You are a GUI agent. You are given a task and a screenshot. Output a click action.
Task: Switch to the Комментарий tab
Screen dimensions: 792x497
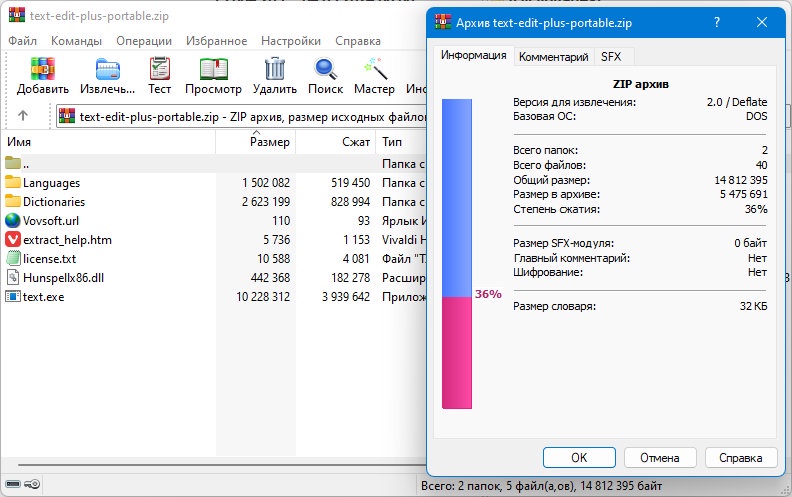pyautogui.click(x=554, y=57)
